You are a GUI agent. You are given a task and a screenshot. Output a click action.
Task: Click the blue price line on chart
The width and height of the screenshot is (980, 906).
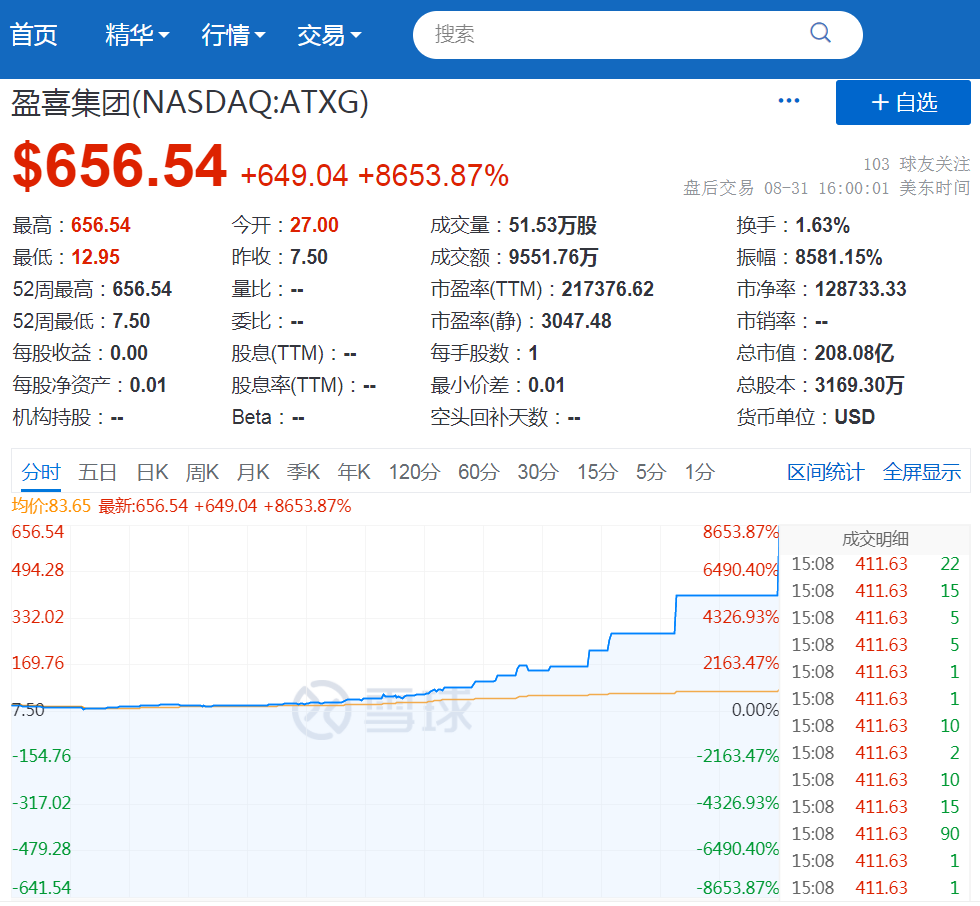640,632
